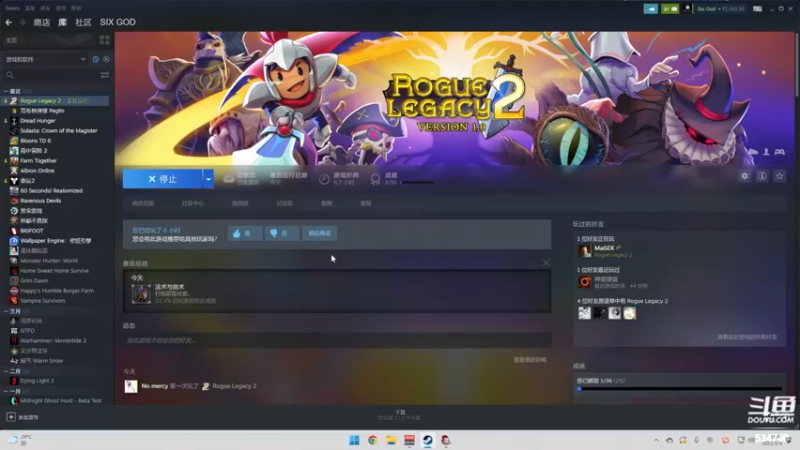Open the 法术与剑术 achievement thumbnail
Image resolution: width=800 pixels, height=450 pixels.
pos(141,294)
